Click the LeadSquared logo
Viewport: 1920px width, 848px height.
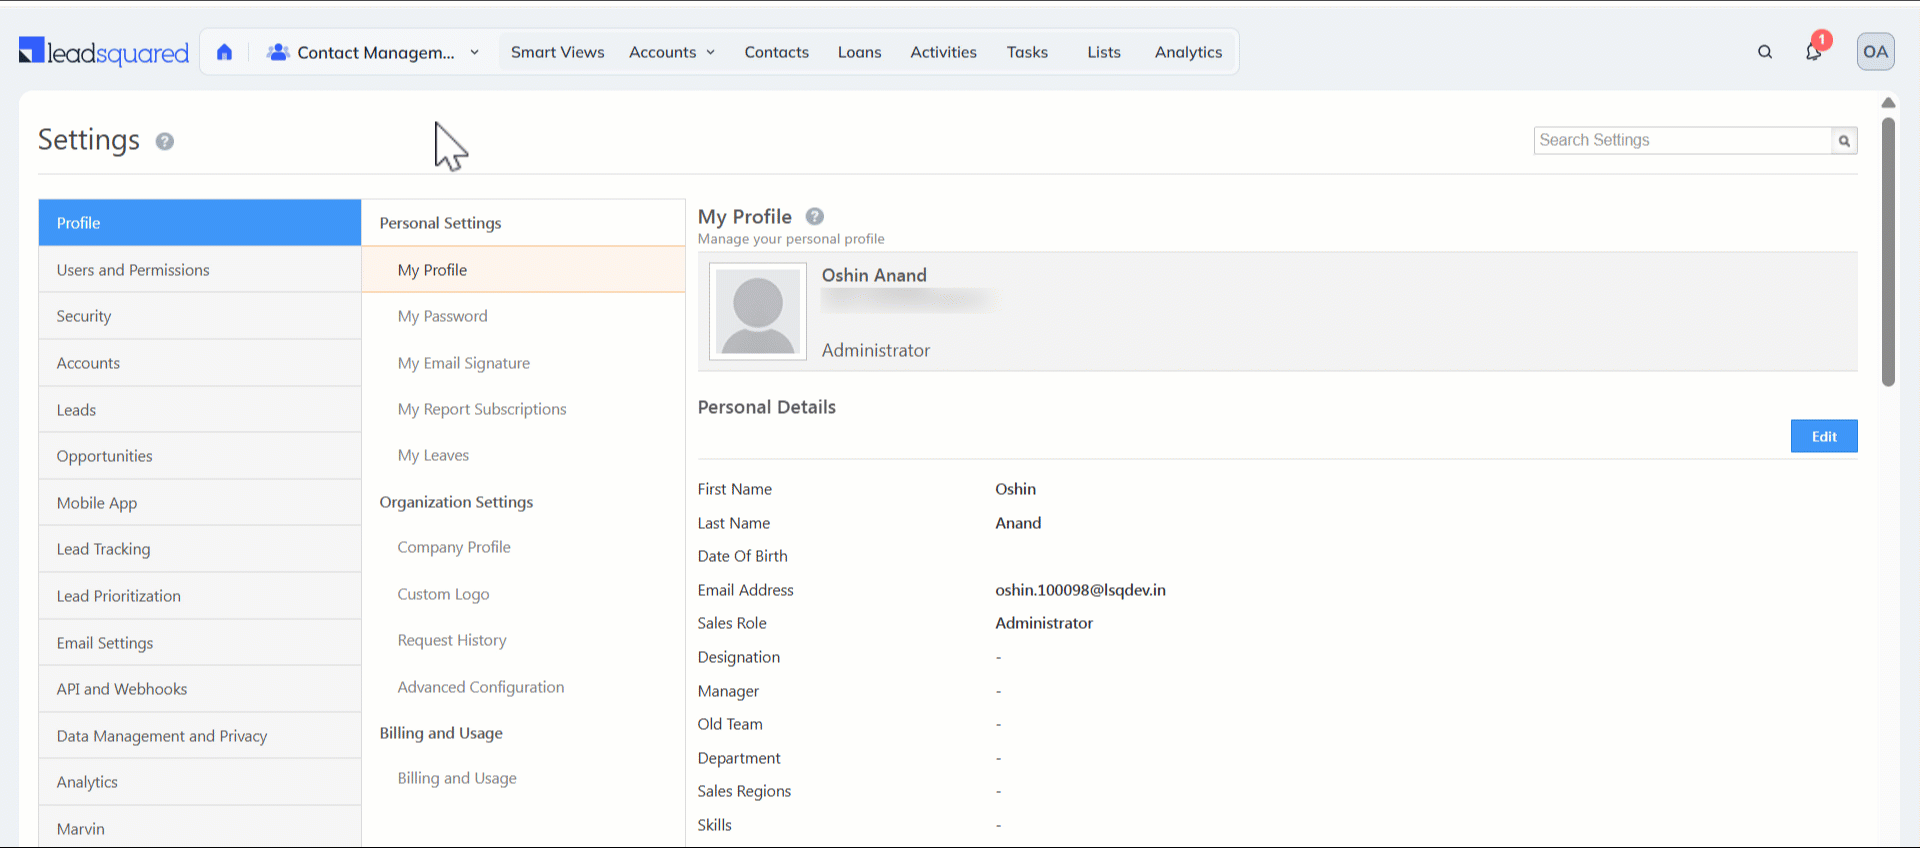pyautogui.click(x=103, y=52)
